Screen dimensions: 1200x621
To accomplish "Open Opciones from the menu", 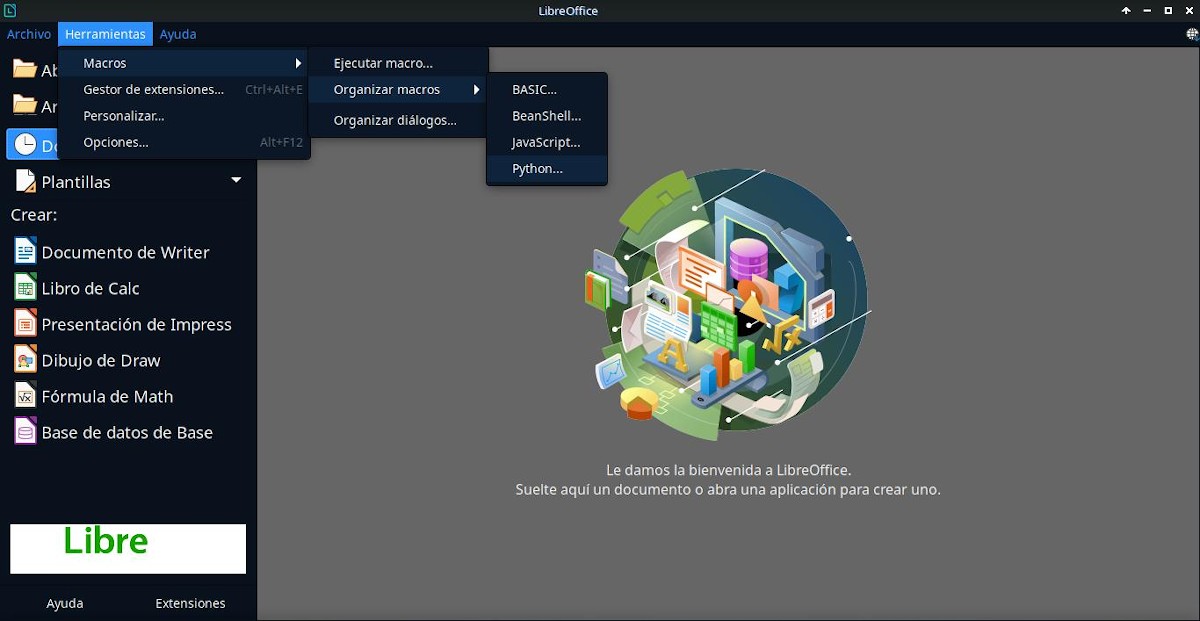I will [184, 142].
